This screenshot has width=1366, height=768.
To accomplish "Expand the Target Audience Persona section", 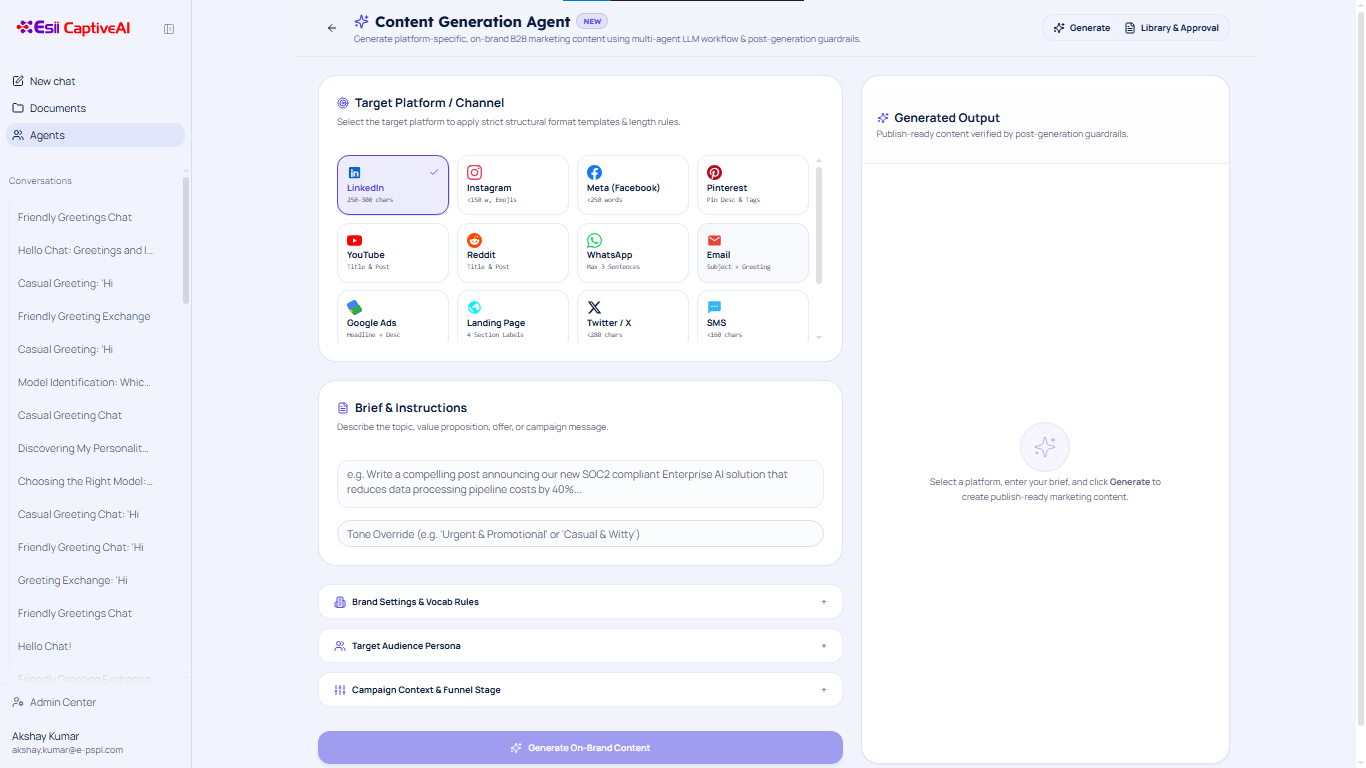I will [580, 646].
